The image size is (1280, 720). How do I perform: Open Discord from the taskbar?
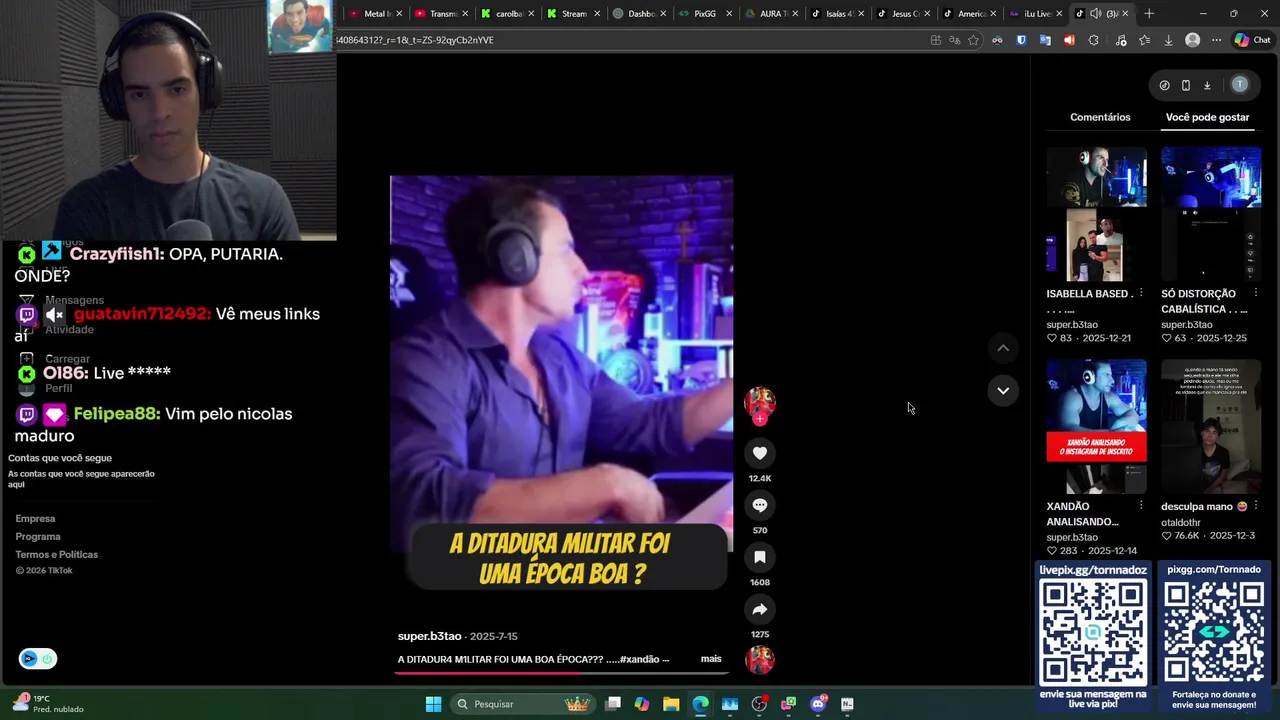[818, 704]
